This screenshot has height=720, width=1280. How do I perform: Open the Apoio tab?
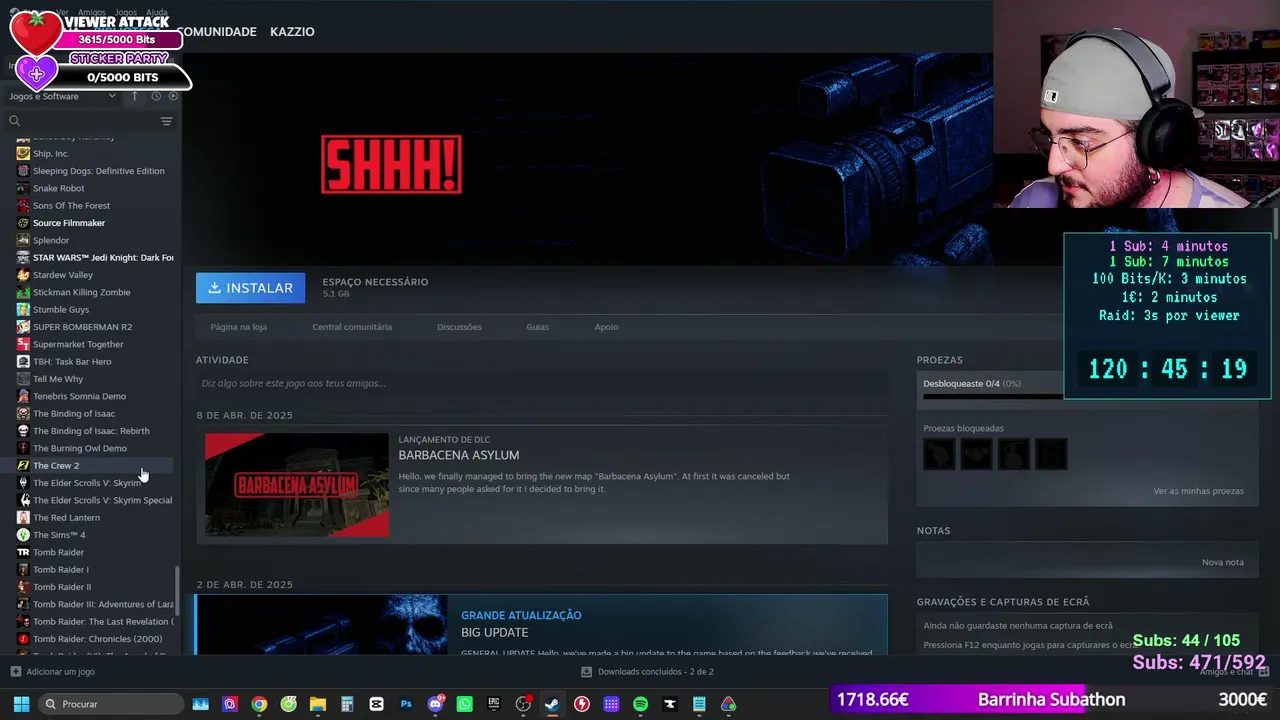(x=606, y=327)
